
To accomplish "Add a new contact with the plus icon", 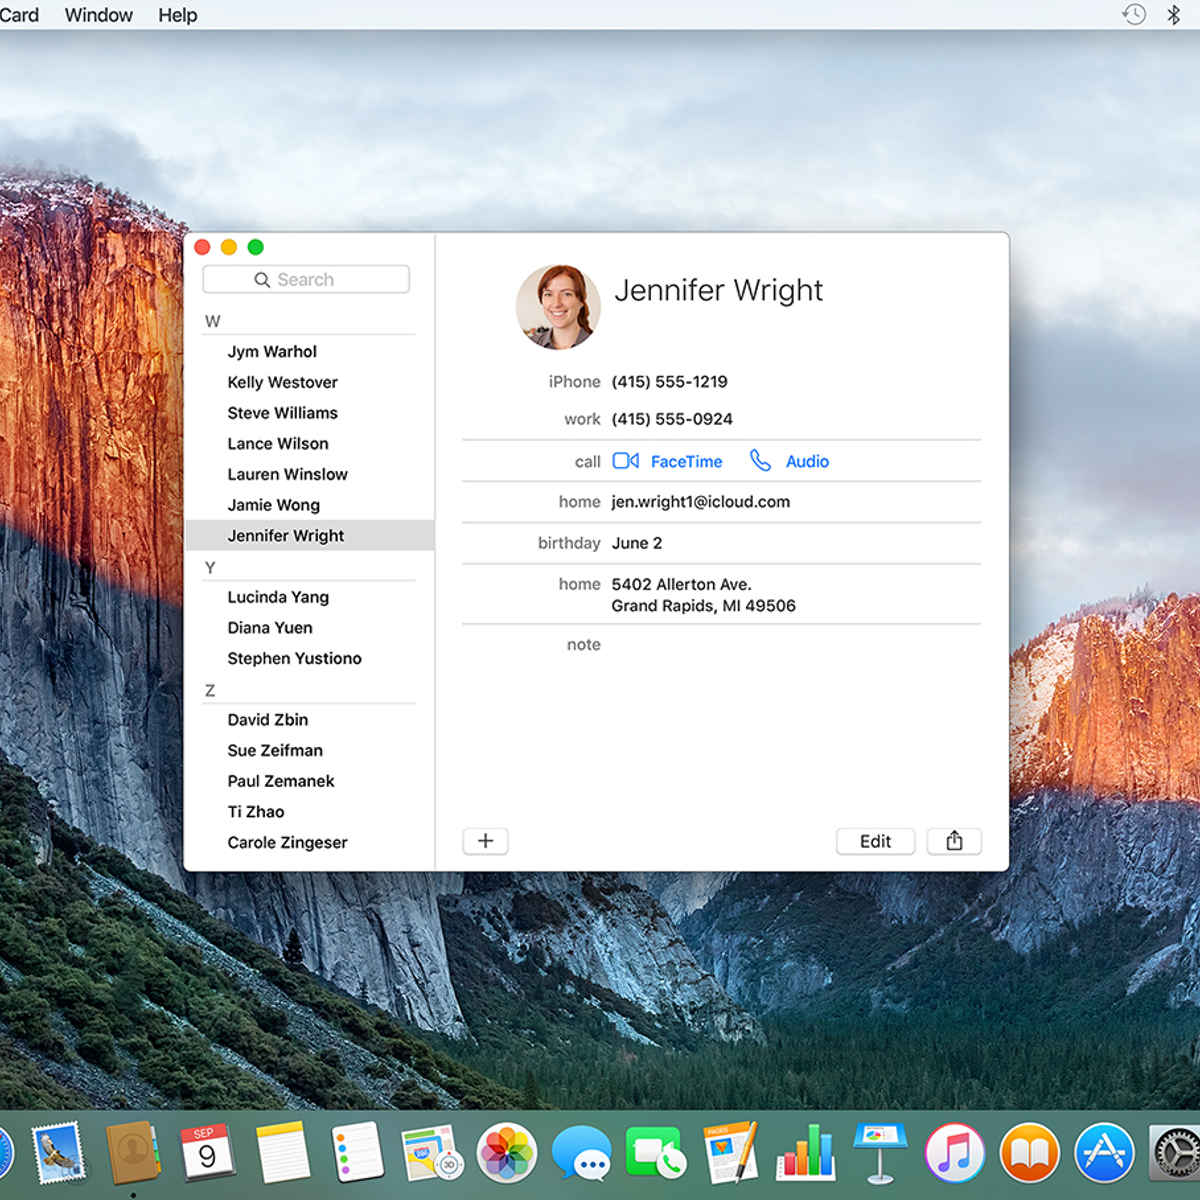I will click(x=485, y=841).
